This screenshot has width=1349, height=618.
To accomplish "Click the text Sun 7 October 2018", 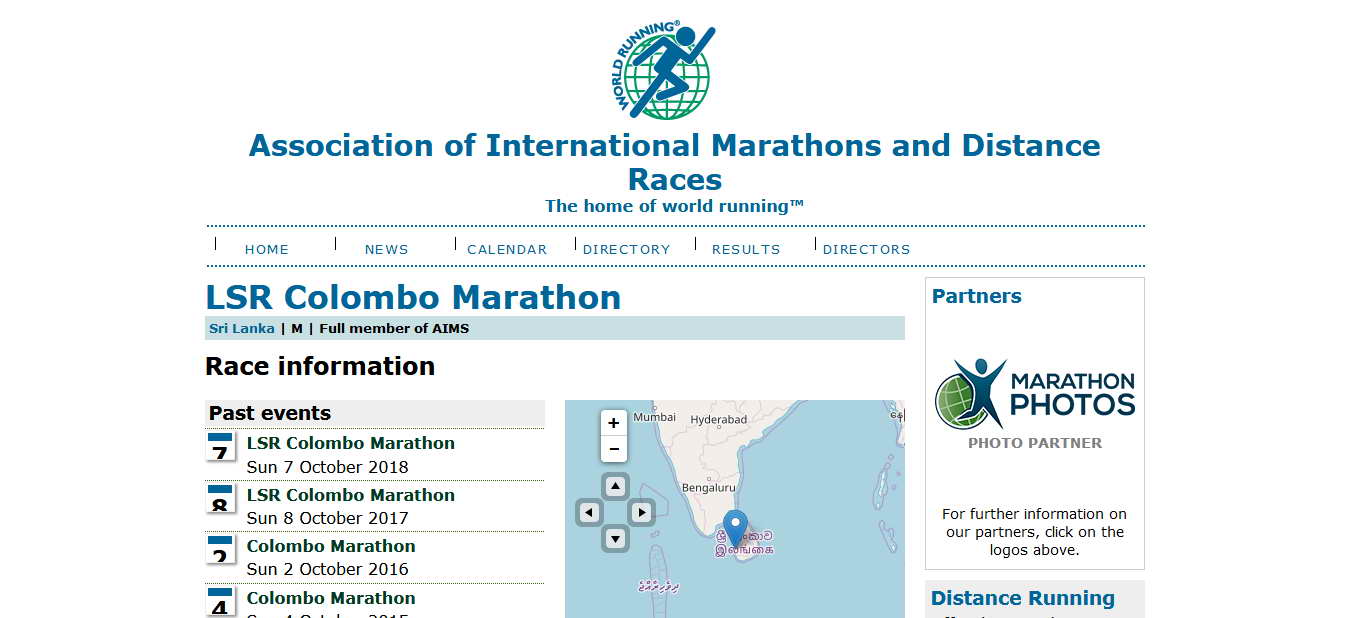I will [328, 467].
